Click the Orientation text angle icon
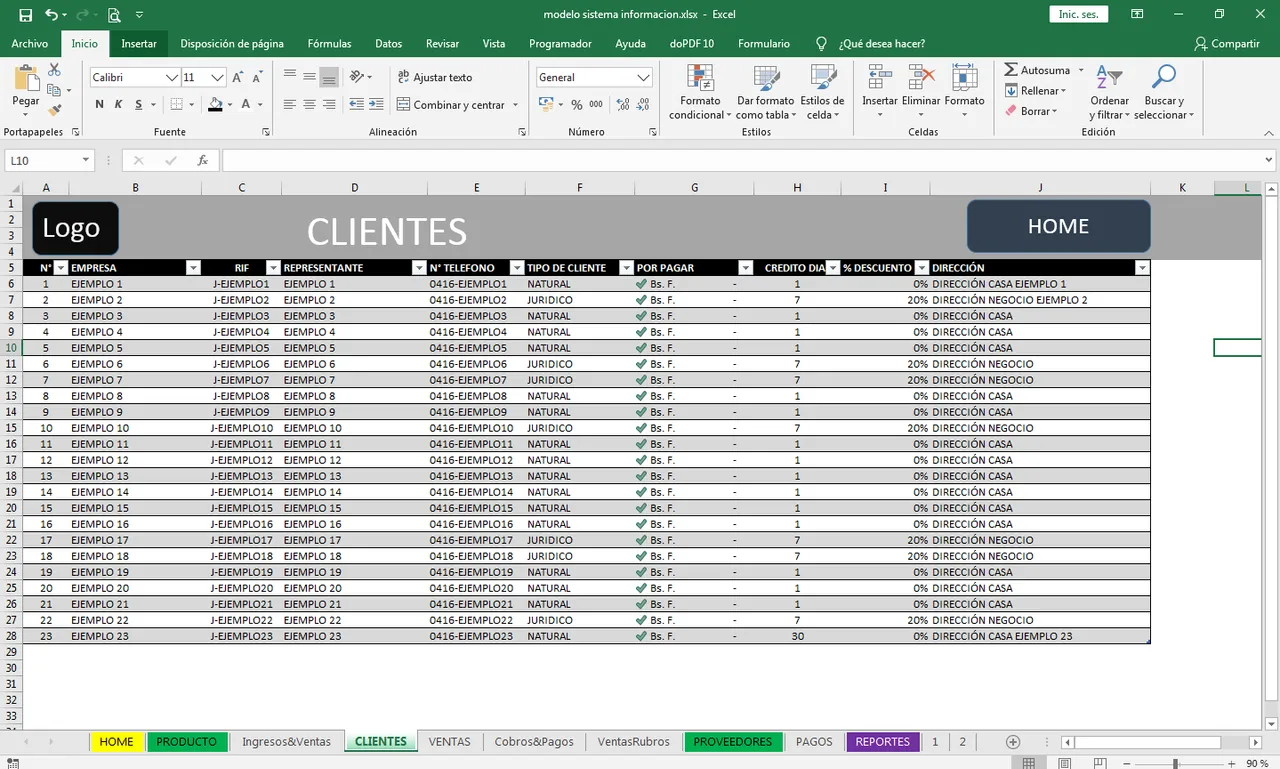Viewport: 1280px width, 769px height. pos(358,77)
